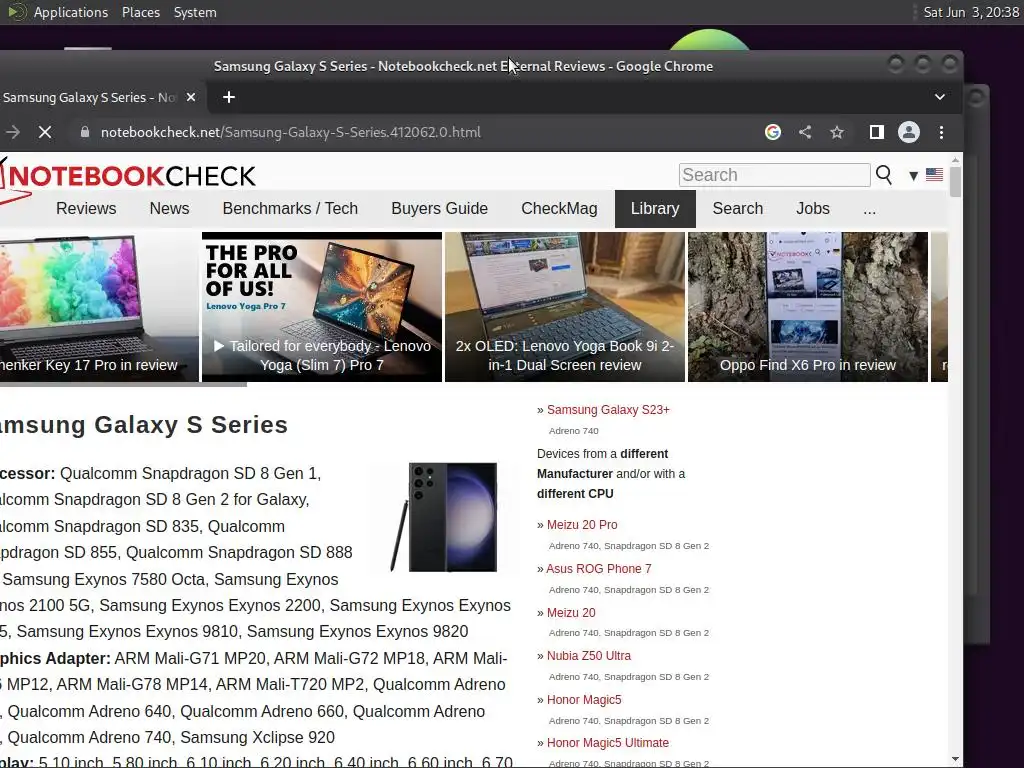Click the Samsung Galaxy phone product image
The height and width of the screenshot is (768, 1024).
coord(444,517)
